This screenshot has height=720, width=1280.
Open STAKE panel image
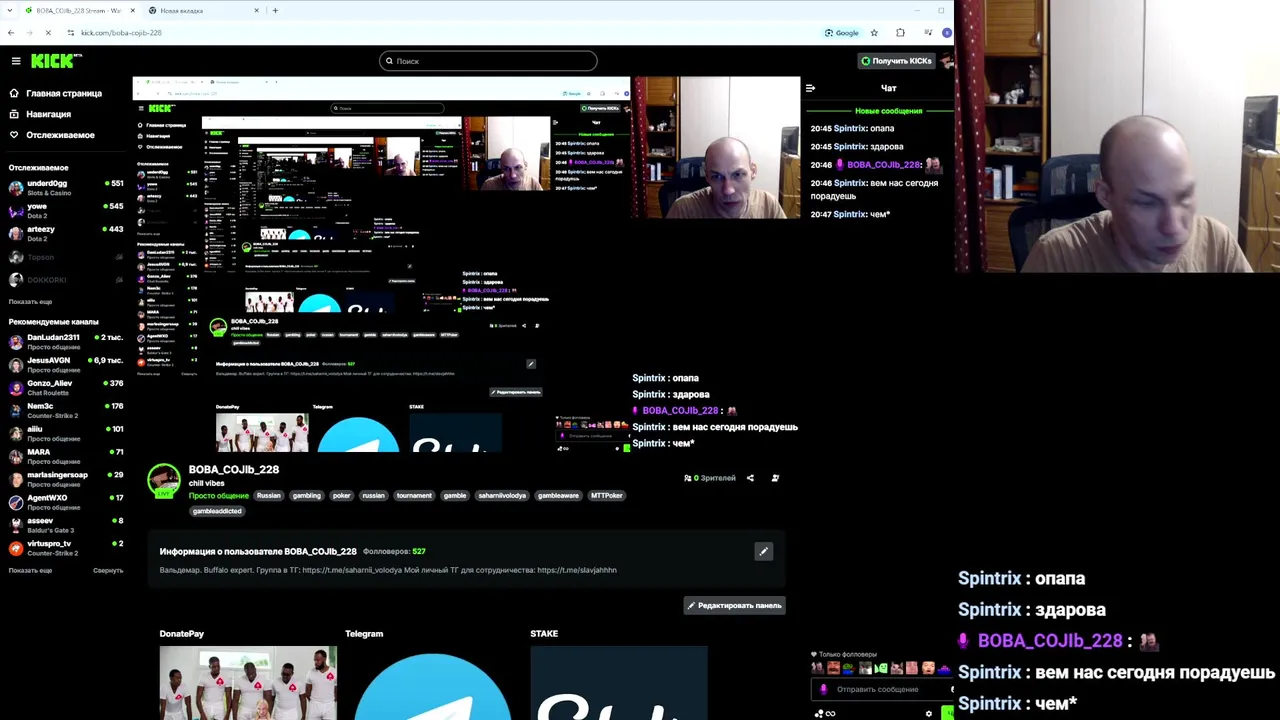tap(619, 683)
